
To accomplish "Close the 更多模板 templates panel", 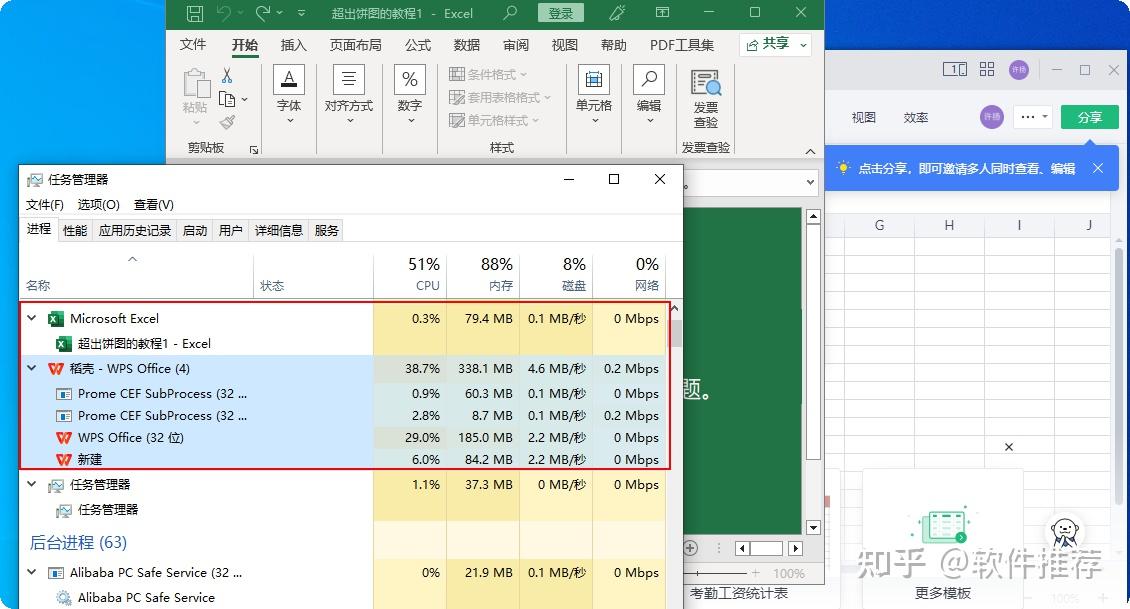I will (x=1009, y=447).
